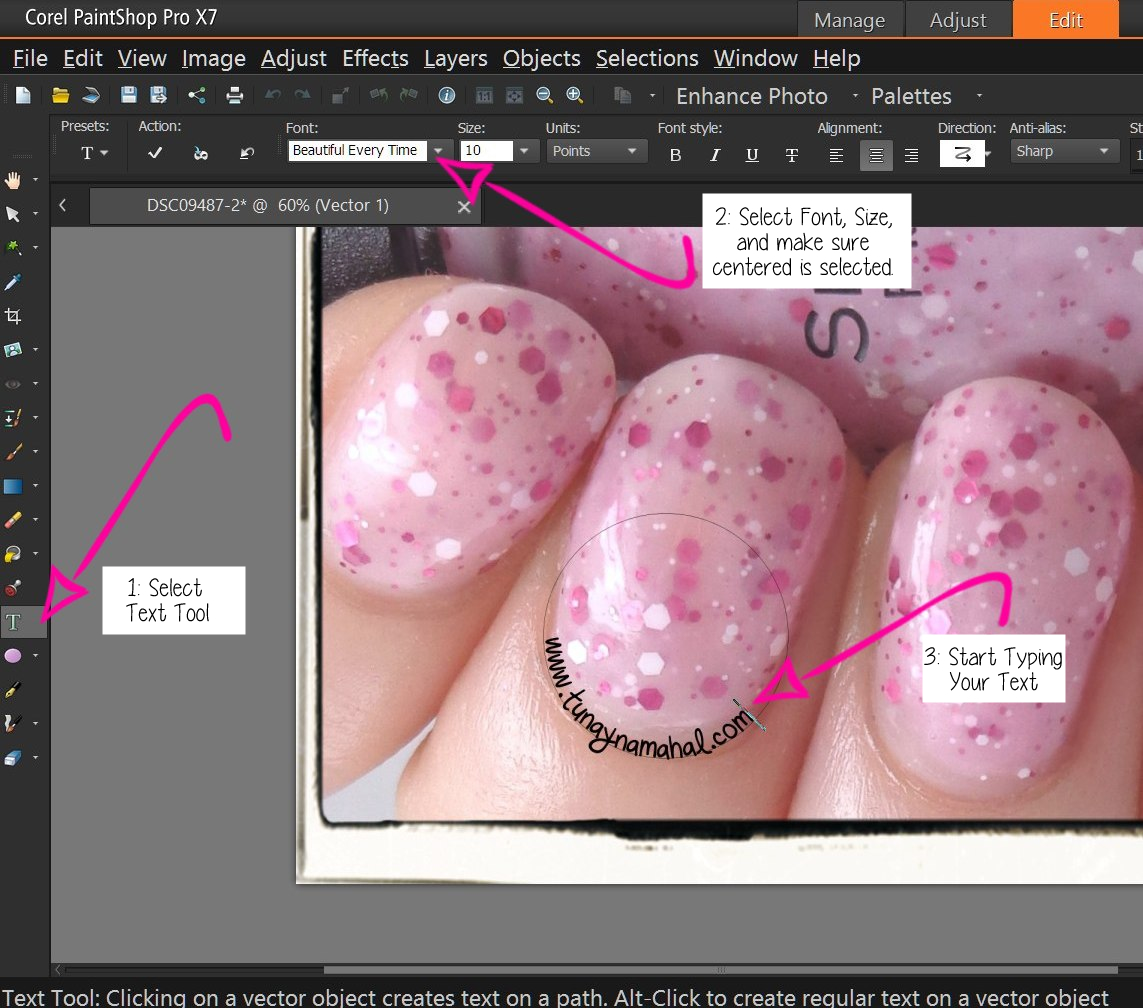This screenshot has height=1008, width=1143.
Task: Select the Paint Brush tool
Action: point(14,451)
